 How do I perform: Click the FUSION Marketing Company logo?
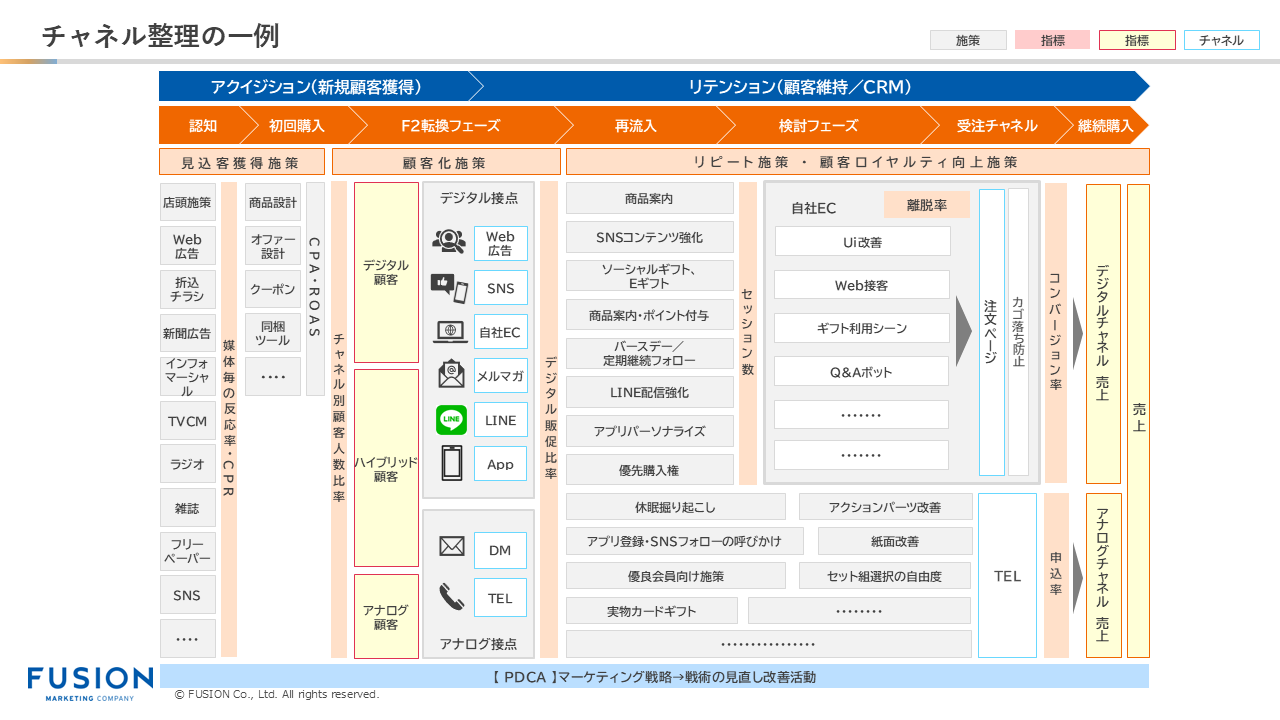coord(90,683)
